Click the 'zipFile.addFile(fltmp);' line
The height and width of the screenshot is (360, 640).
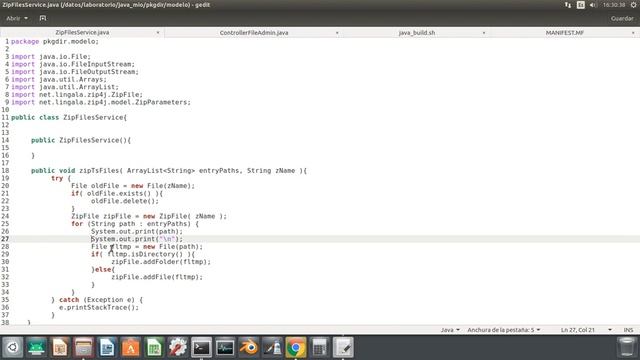pyautogui.click(x=157, y=277)
